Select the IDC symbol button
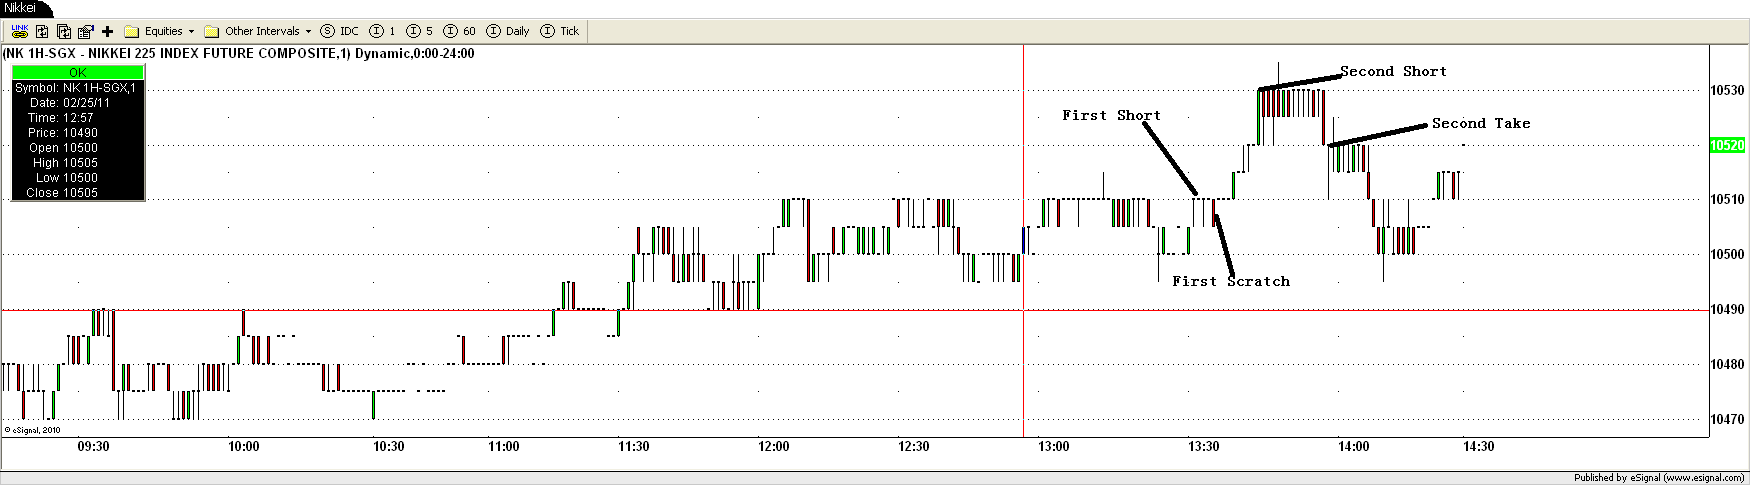 [x=339, y=31]
